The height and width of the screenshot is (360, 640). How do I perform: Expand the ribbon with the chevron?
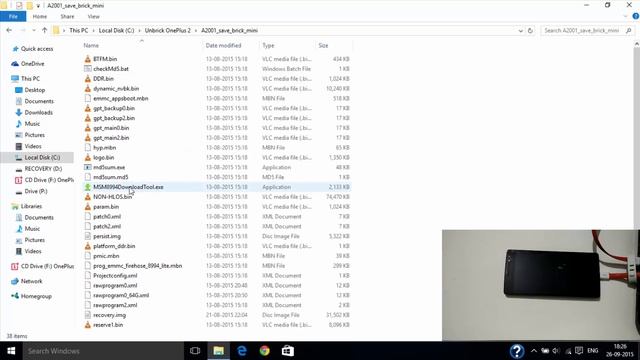[625, 16]
